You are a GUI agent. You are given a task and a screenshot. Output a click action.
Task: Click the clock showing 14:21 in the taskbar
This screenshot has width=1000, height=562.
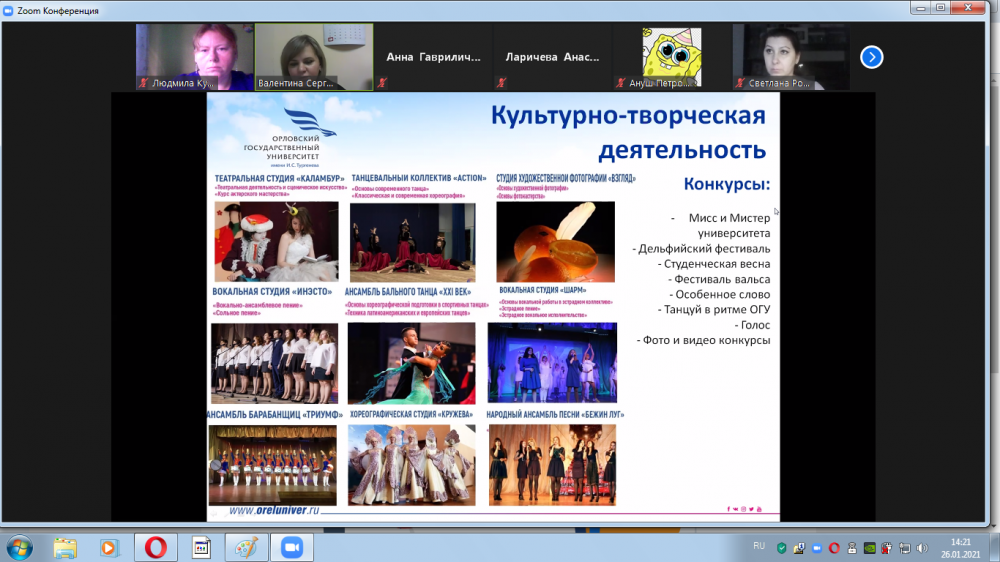[961, 547]
